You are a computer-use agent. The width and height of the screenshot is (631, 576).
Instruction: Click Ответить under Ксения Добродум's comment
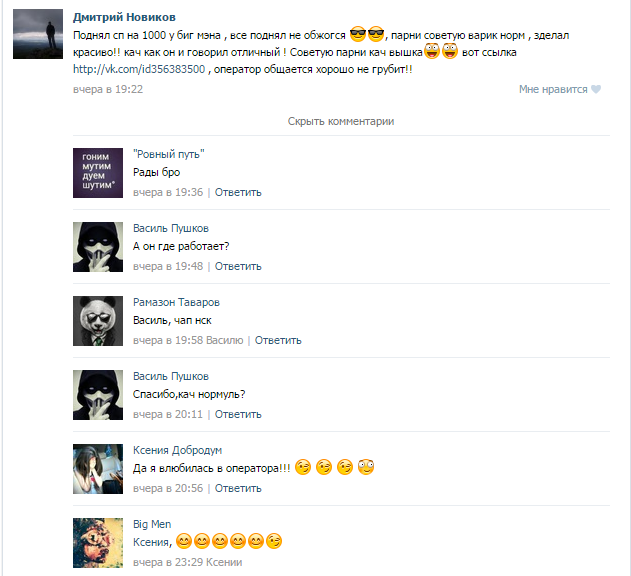pos(238,489)
